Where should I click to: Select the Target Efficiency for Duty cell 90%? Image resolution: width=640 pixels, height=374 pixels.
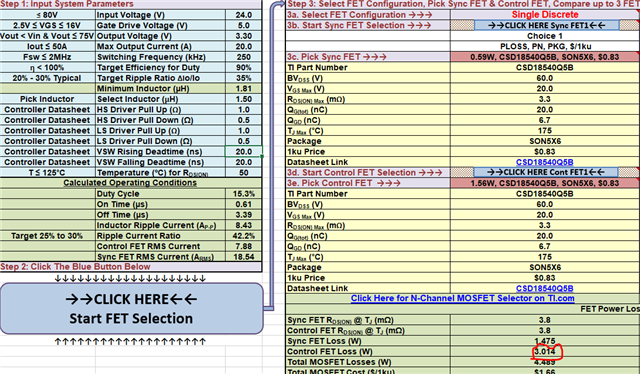point(244,68)
